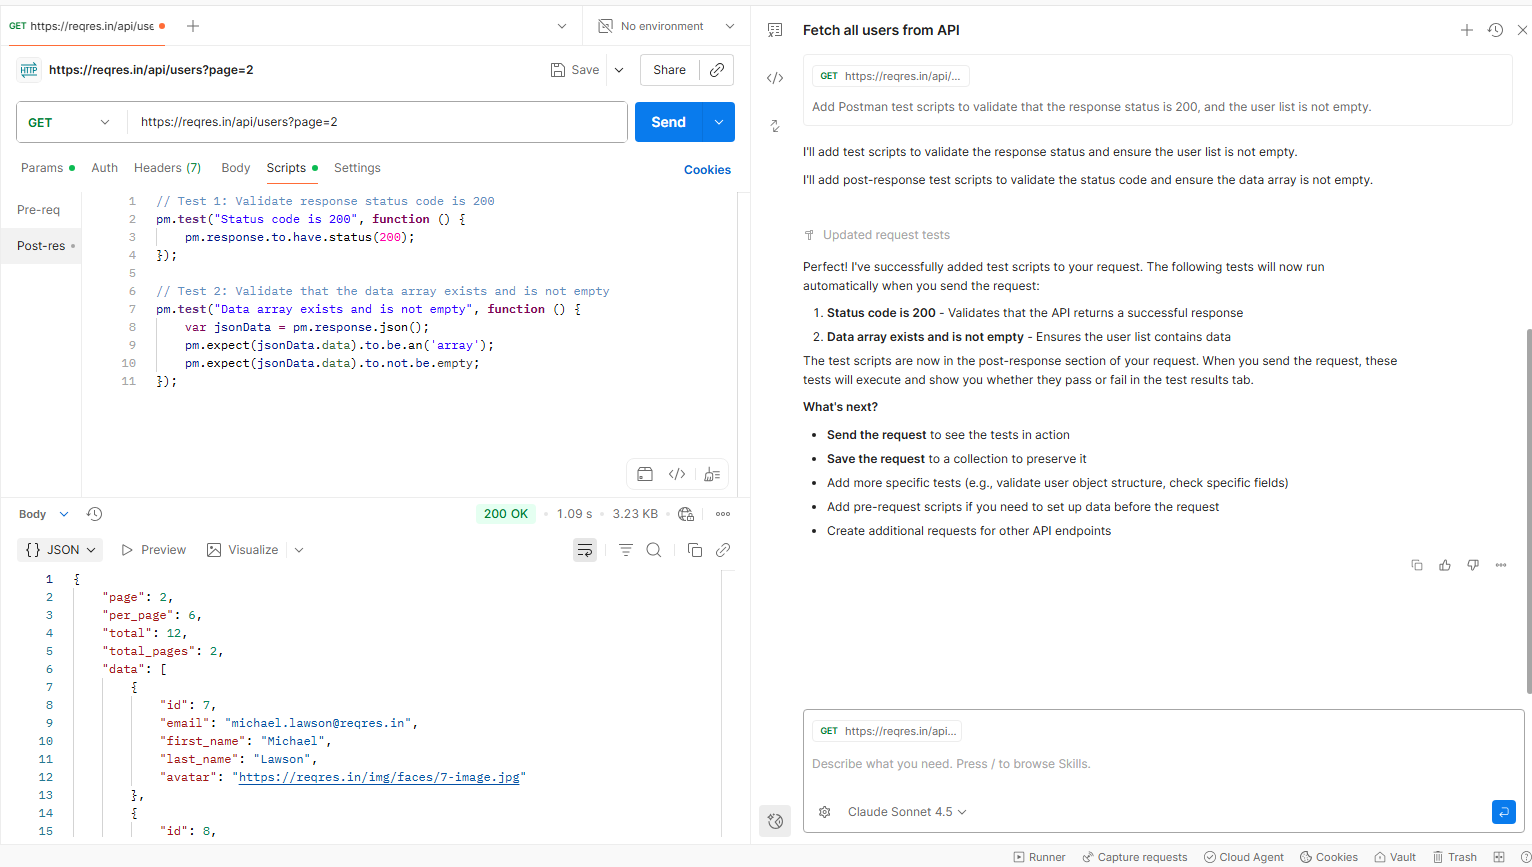Select the Post-res script section
The image size is (1532, 867).
coord(41,246)
